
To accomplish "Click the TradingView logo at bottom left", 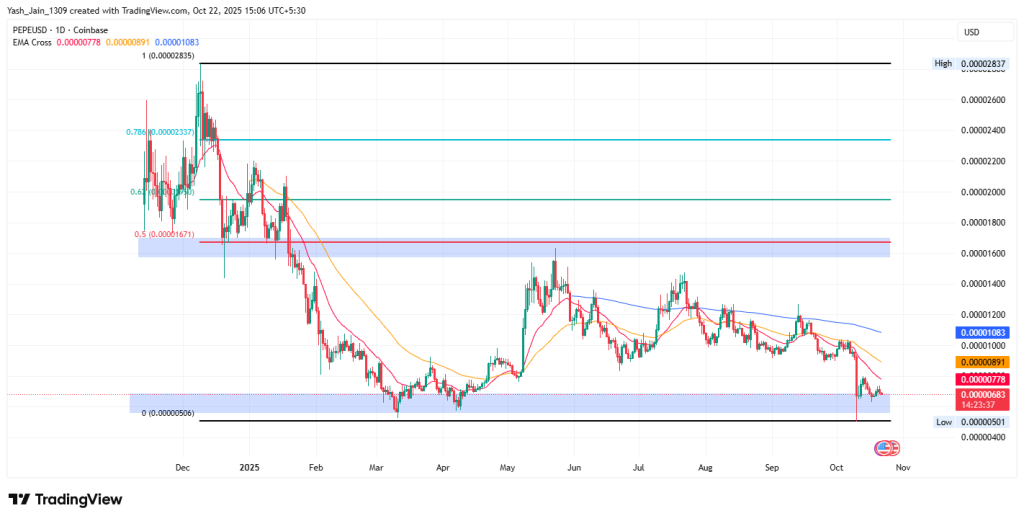I will tap(65, 498).
